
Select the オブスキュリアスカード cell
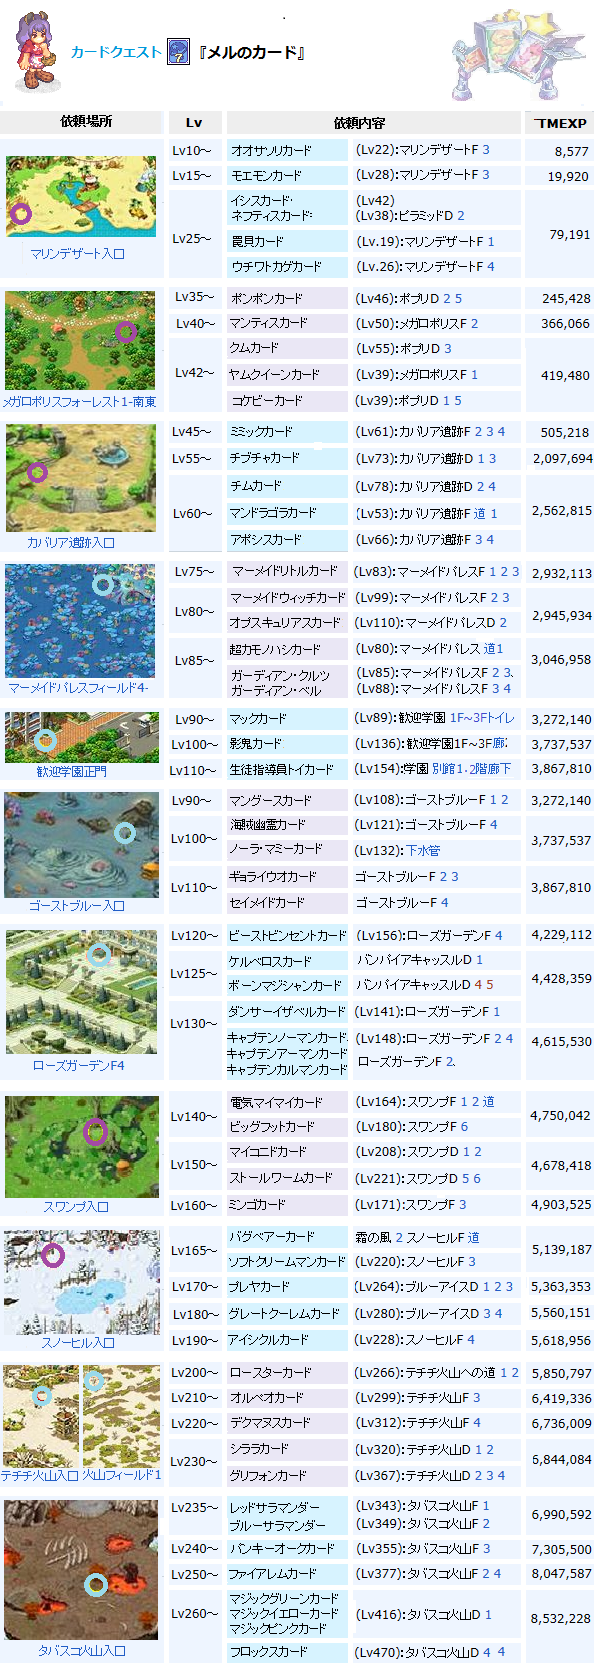pos(287,623)
